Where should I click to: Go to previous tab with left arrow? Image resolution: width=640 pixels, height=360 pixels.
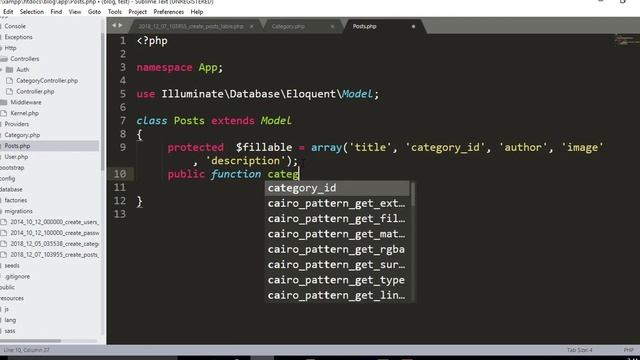tap(114, 25)
